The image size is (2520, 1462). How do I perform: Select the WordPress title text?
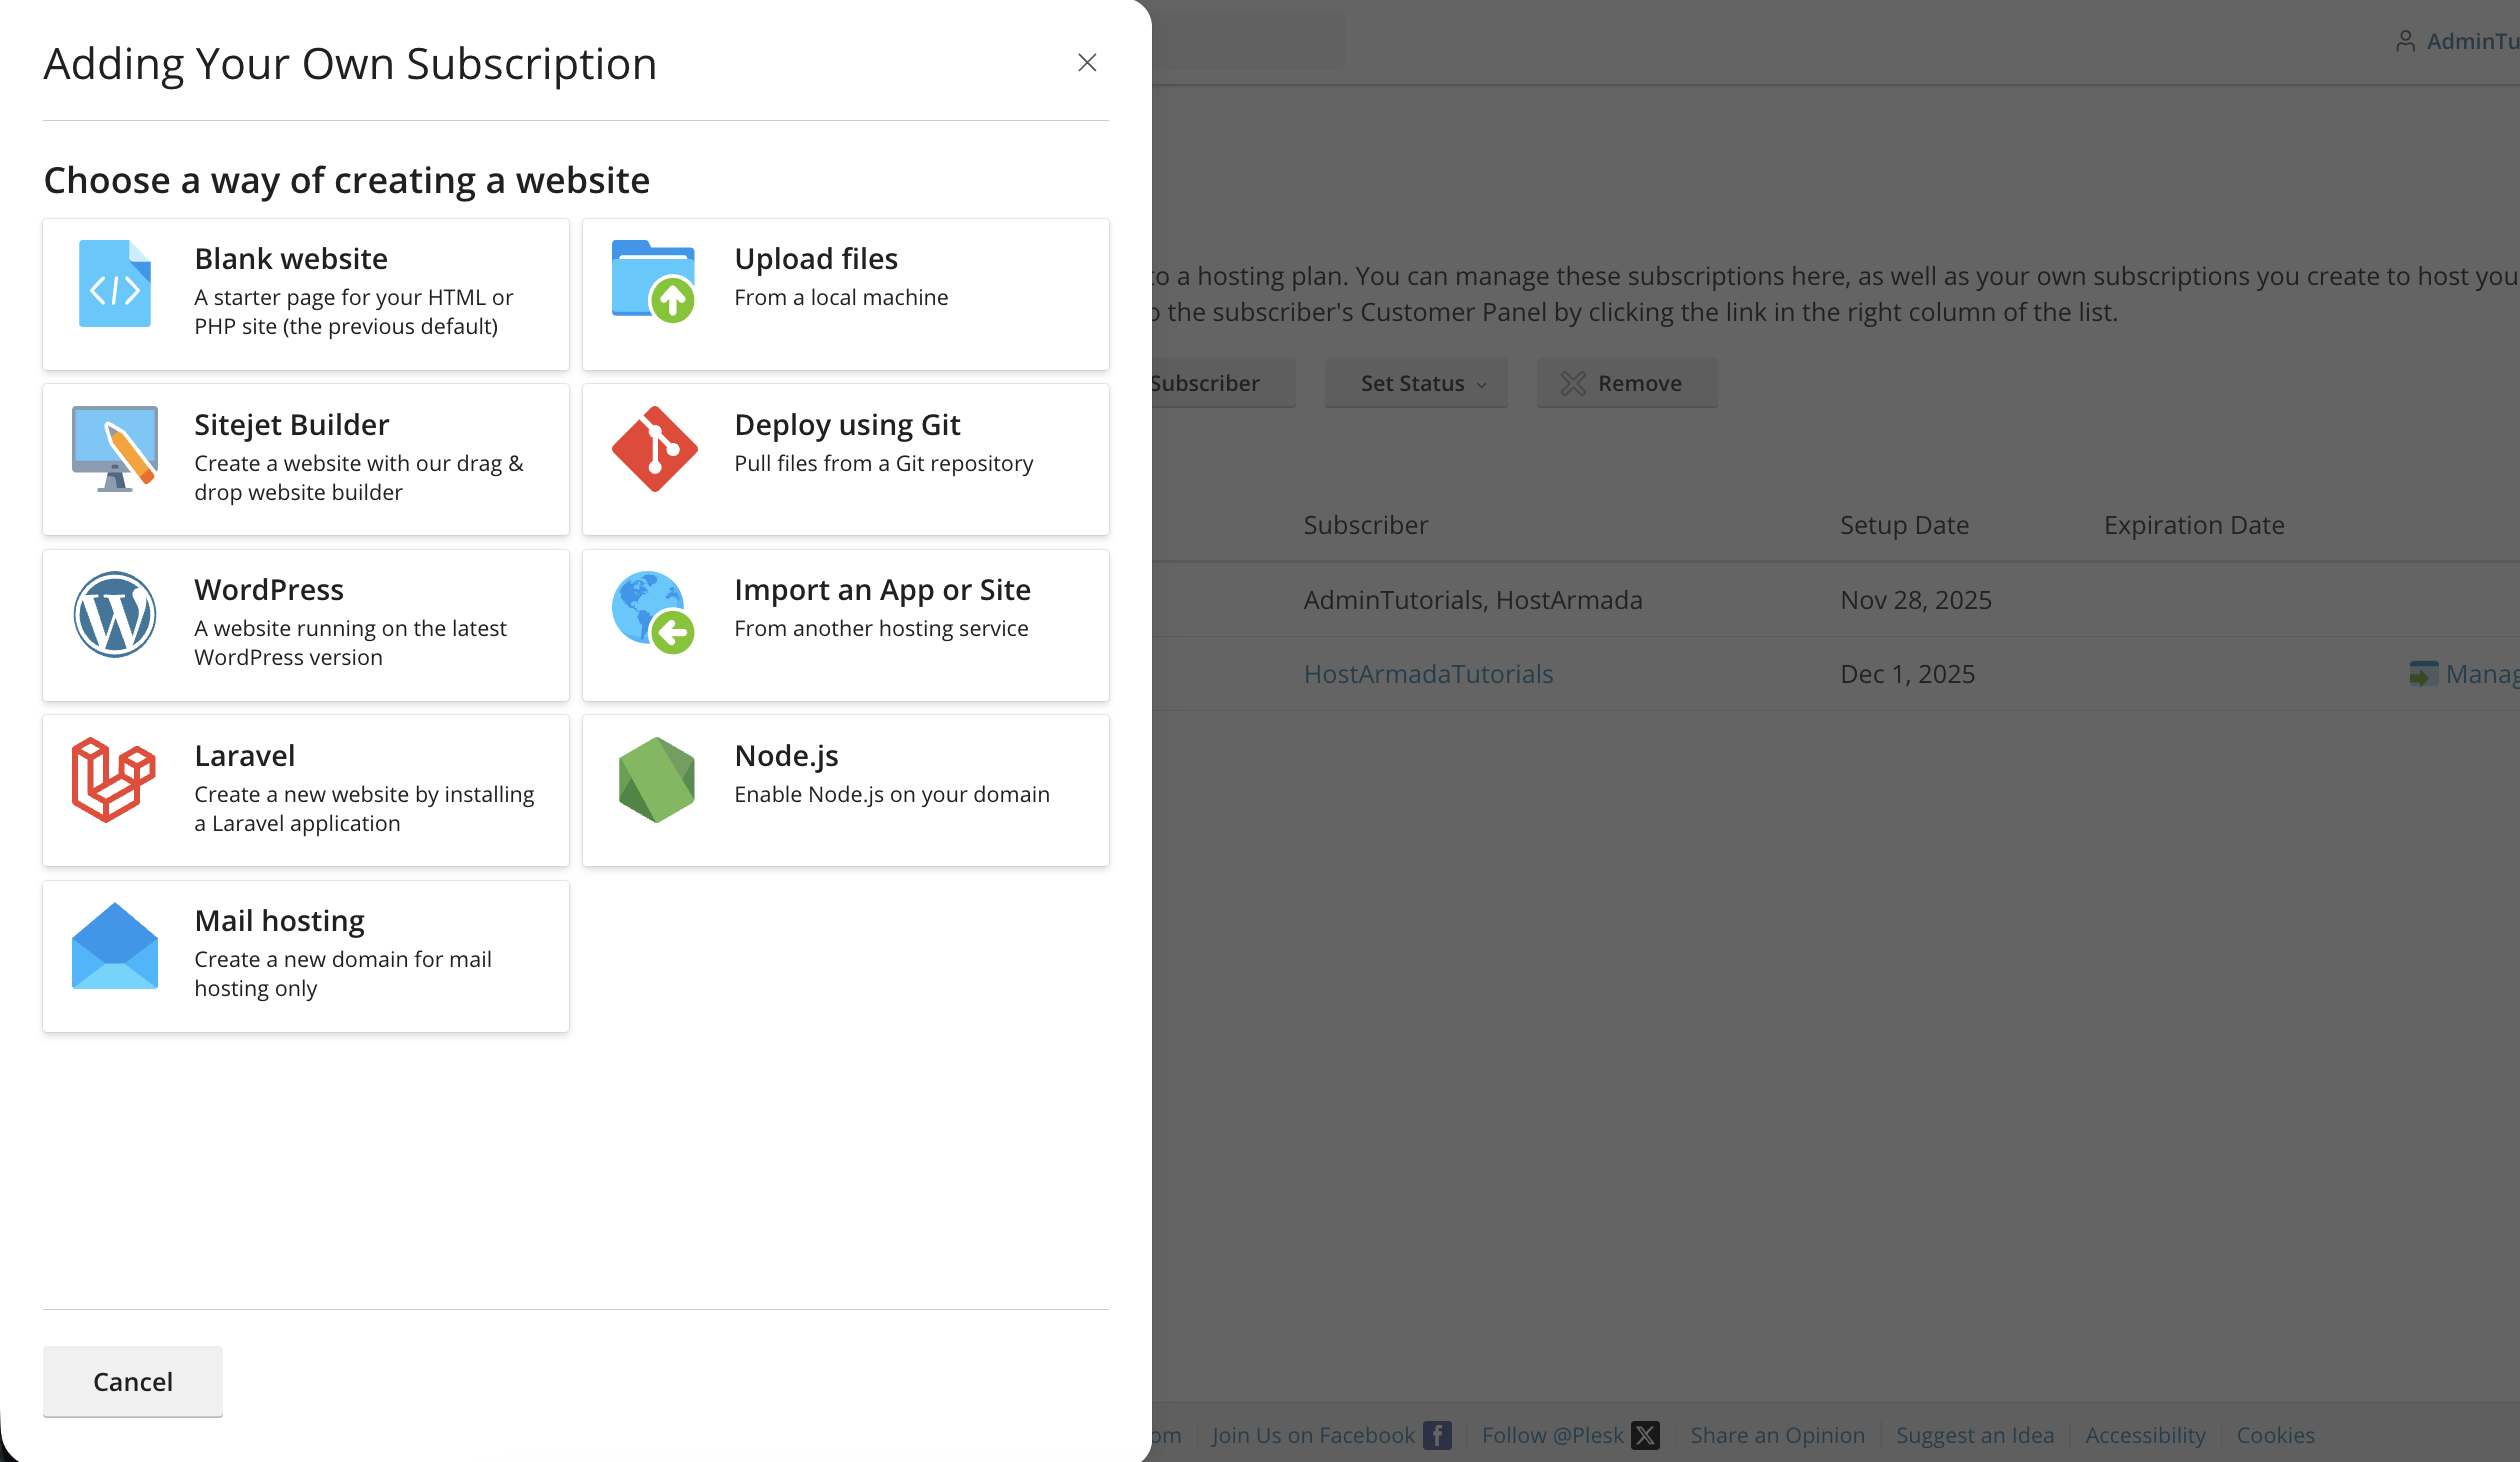click(269, 589)
